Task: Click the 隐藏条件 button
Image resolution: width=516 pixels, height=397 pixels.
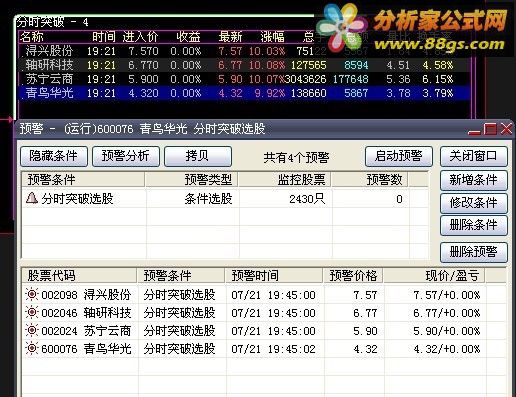Action: click(54, 156)
